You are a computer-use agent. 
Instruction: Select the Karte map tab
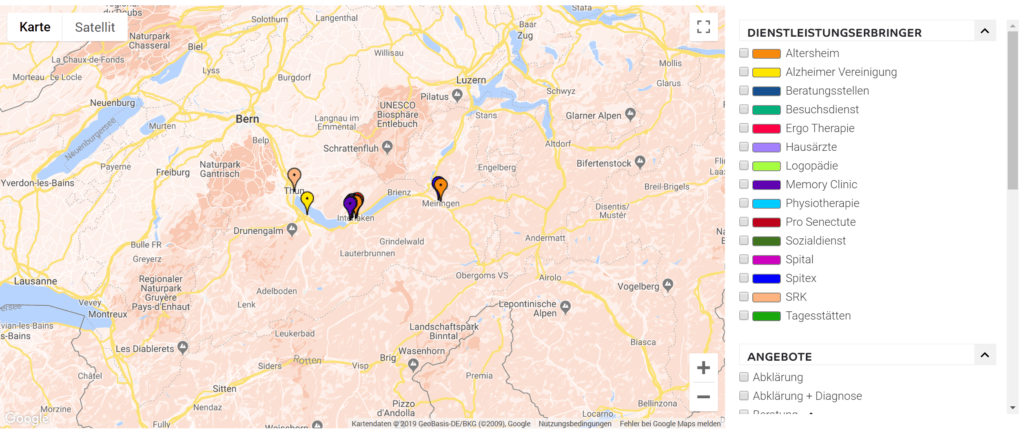point(35,27)
